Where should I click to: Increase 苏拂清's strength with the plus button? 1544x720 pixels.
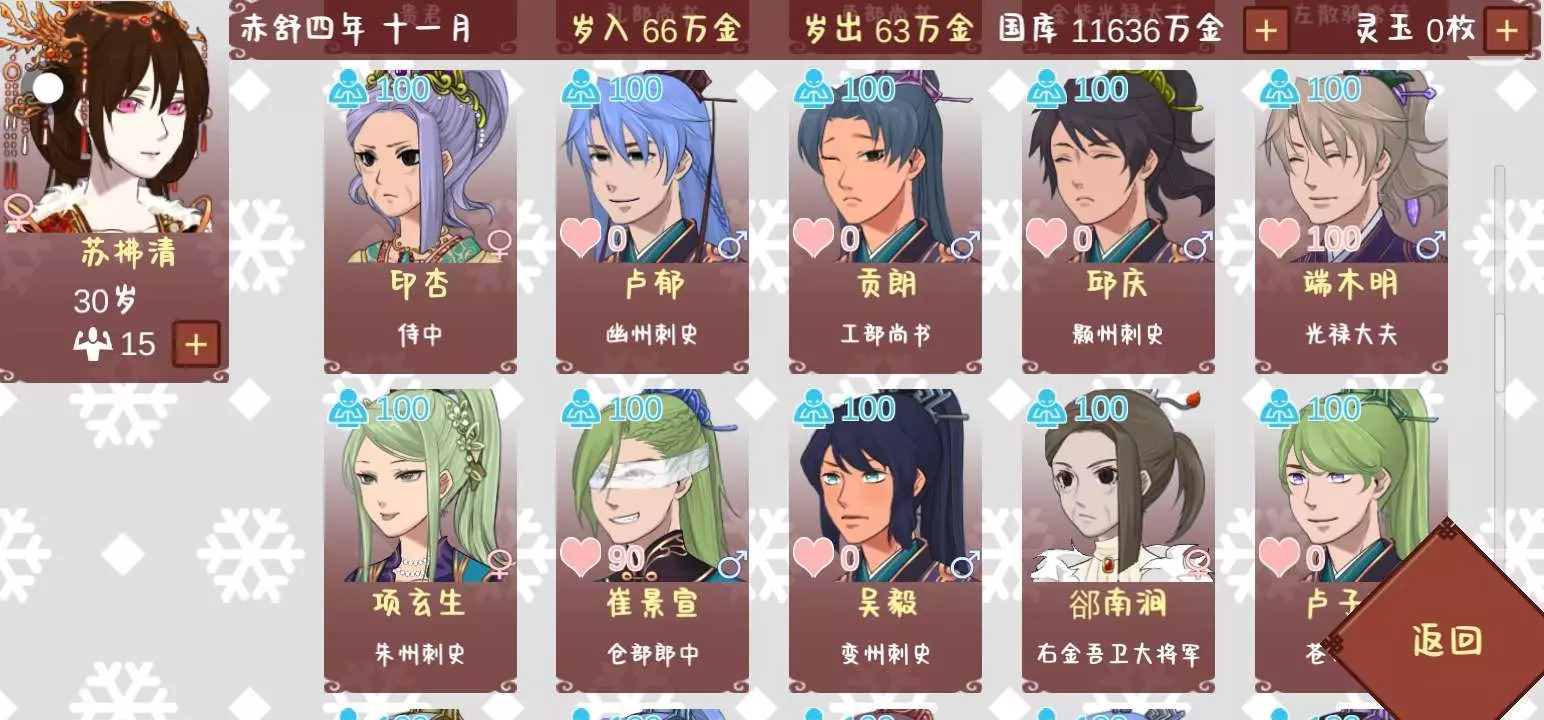click(x=196, y=345)
